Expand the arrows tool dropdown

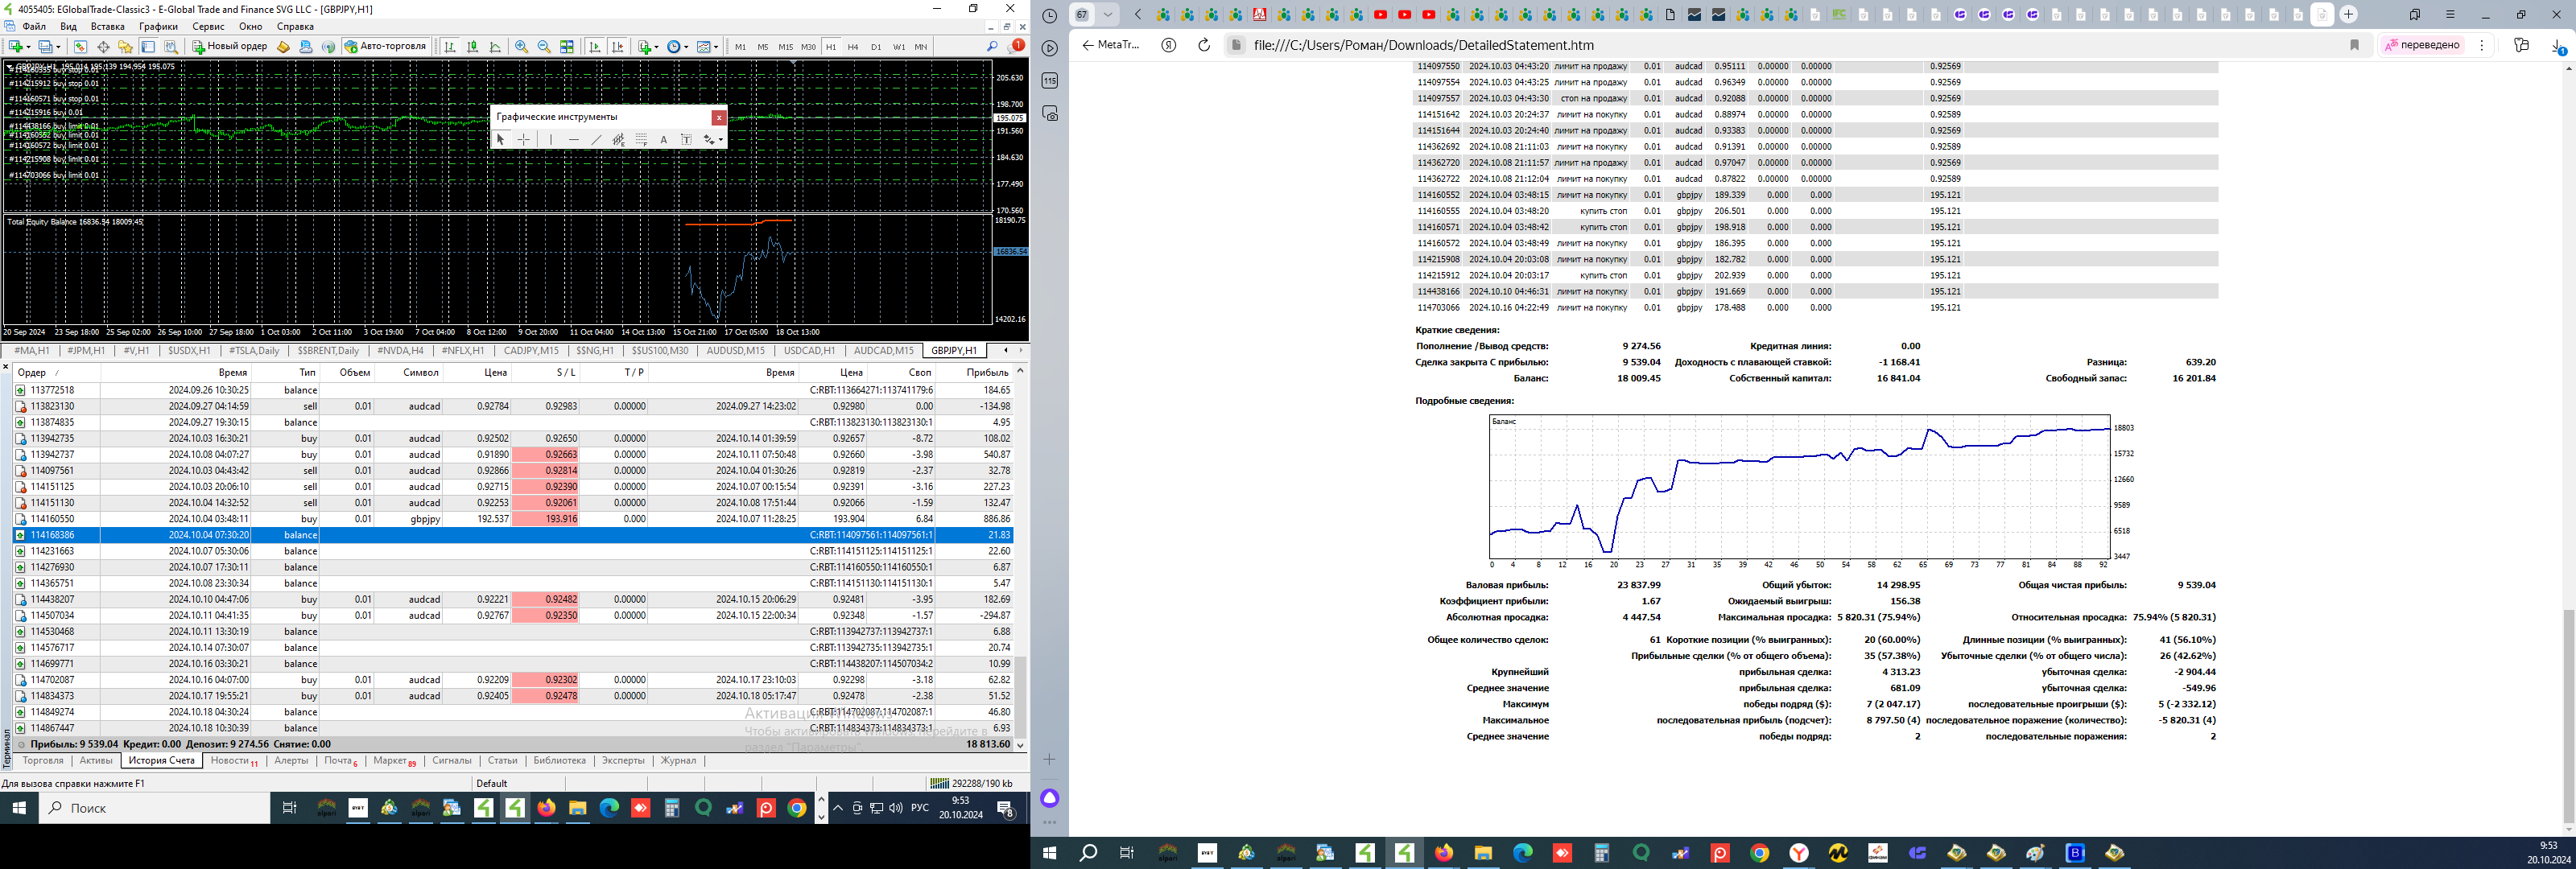point(720,140)
